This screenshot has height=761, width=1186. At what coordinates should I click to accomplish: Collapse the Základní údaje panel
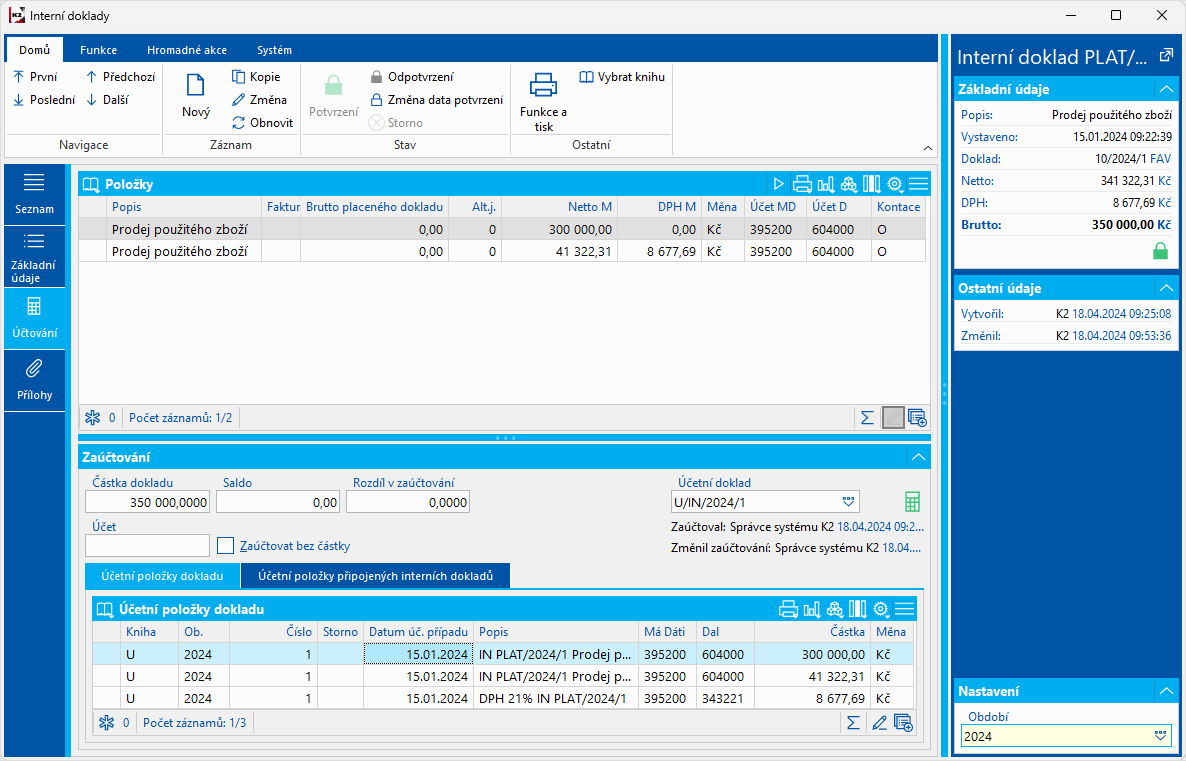tap(1165, 89)
